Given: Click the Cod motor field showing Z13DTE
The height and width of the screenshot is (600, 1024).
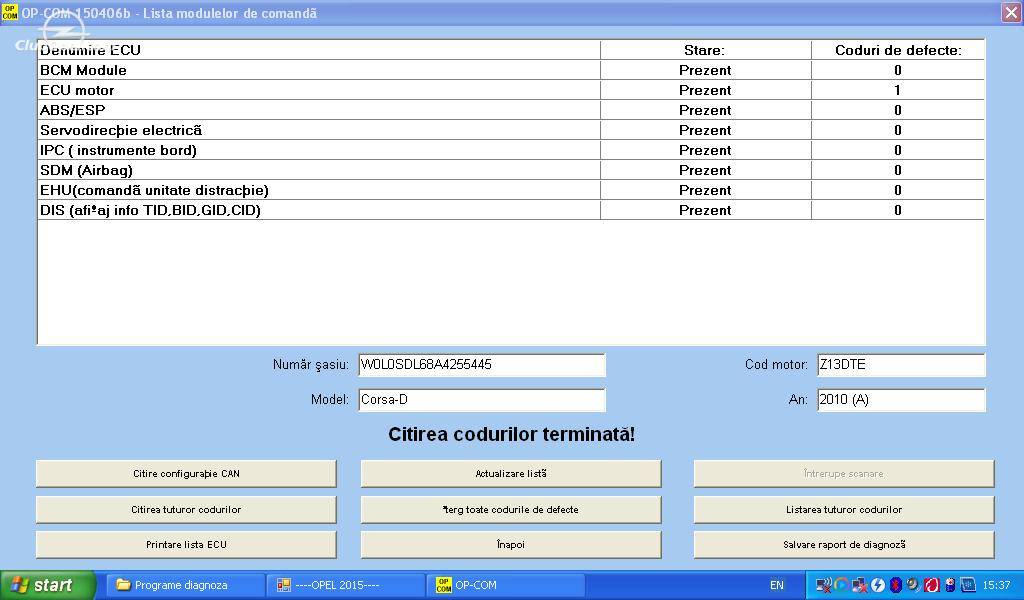Looking at the screenshot, I should (901, 365).
